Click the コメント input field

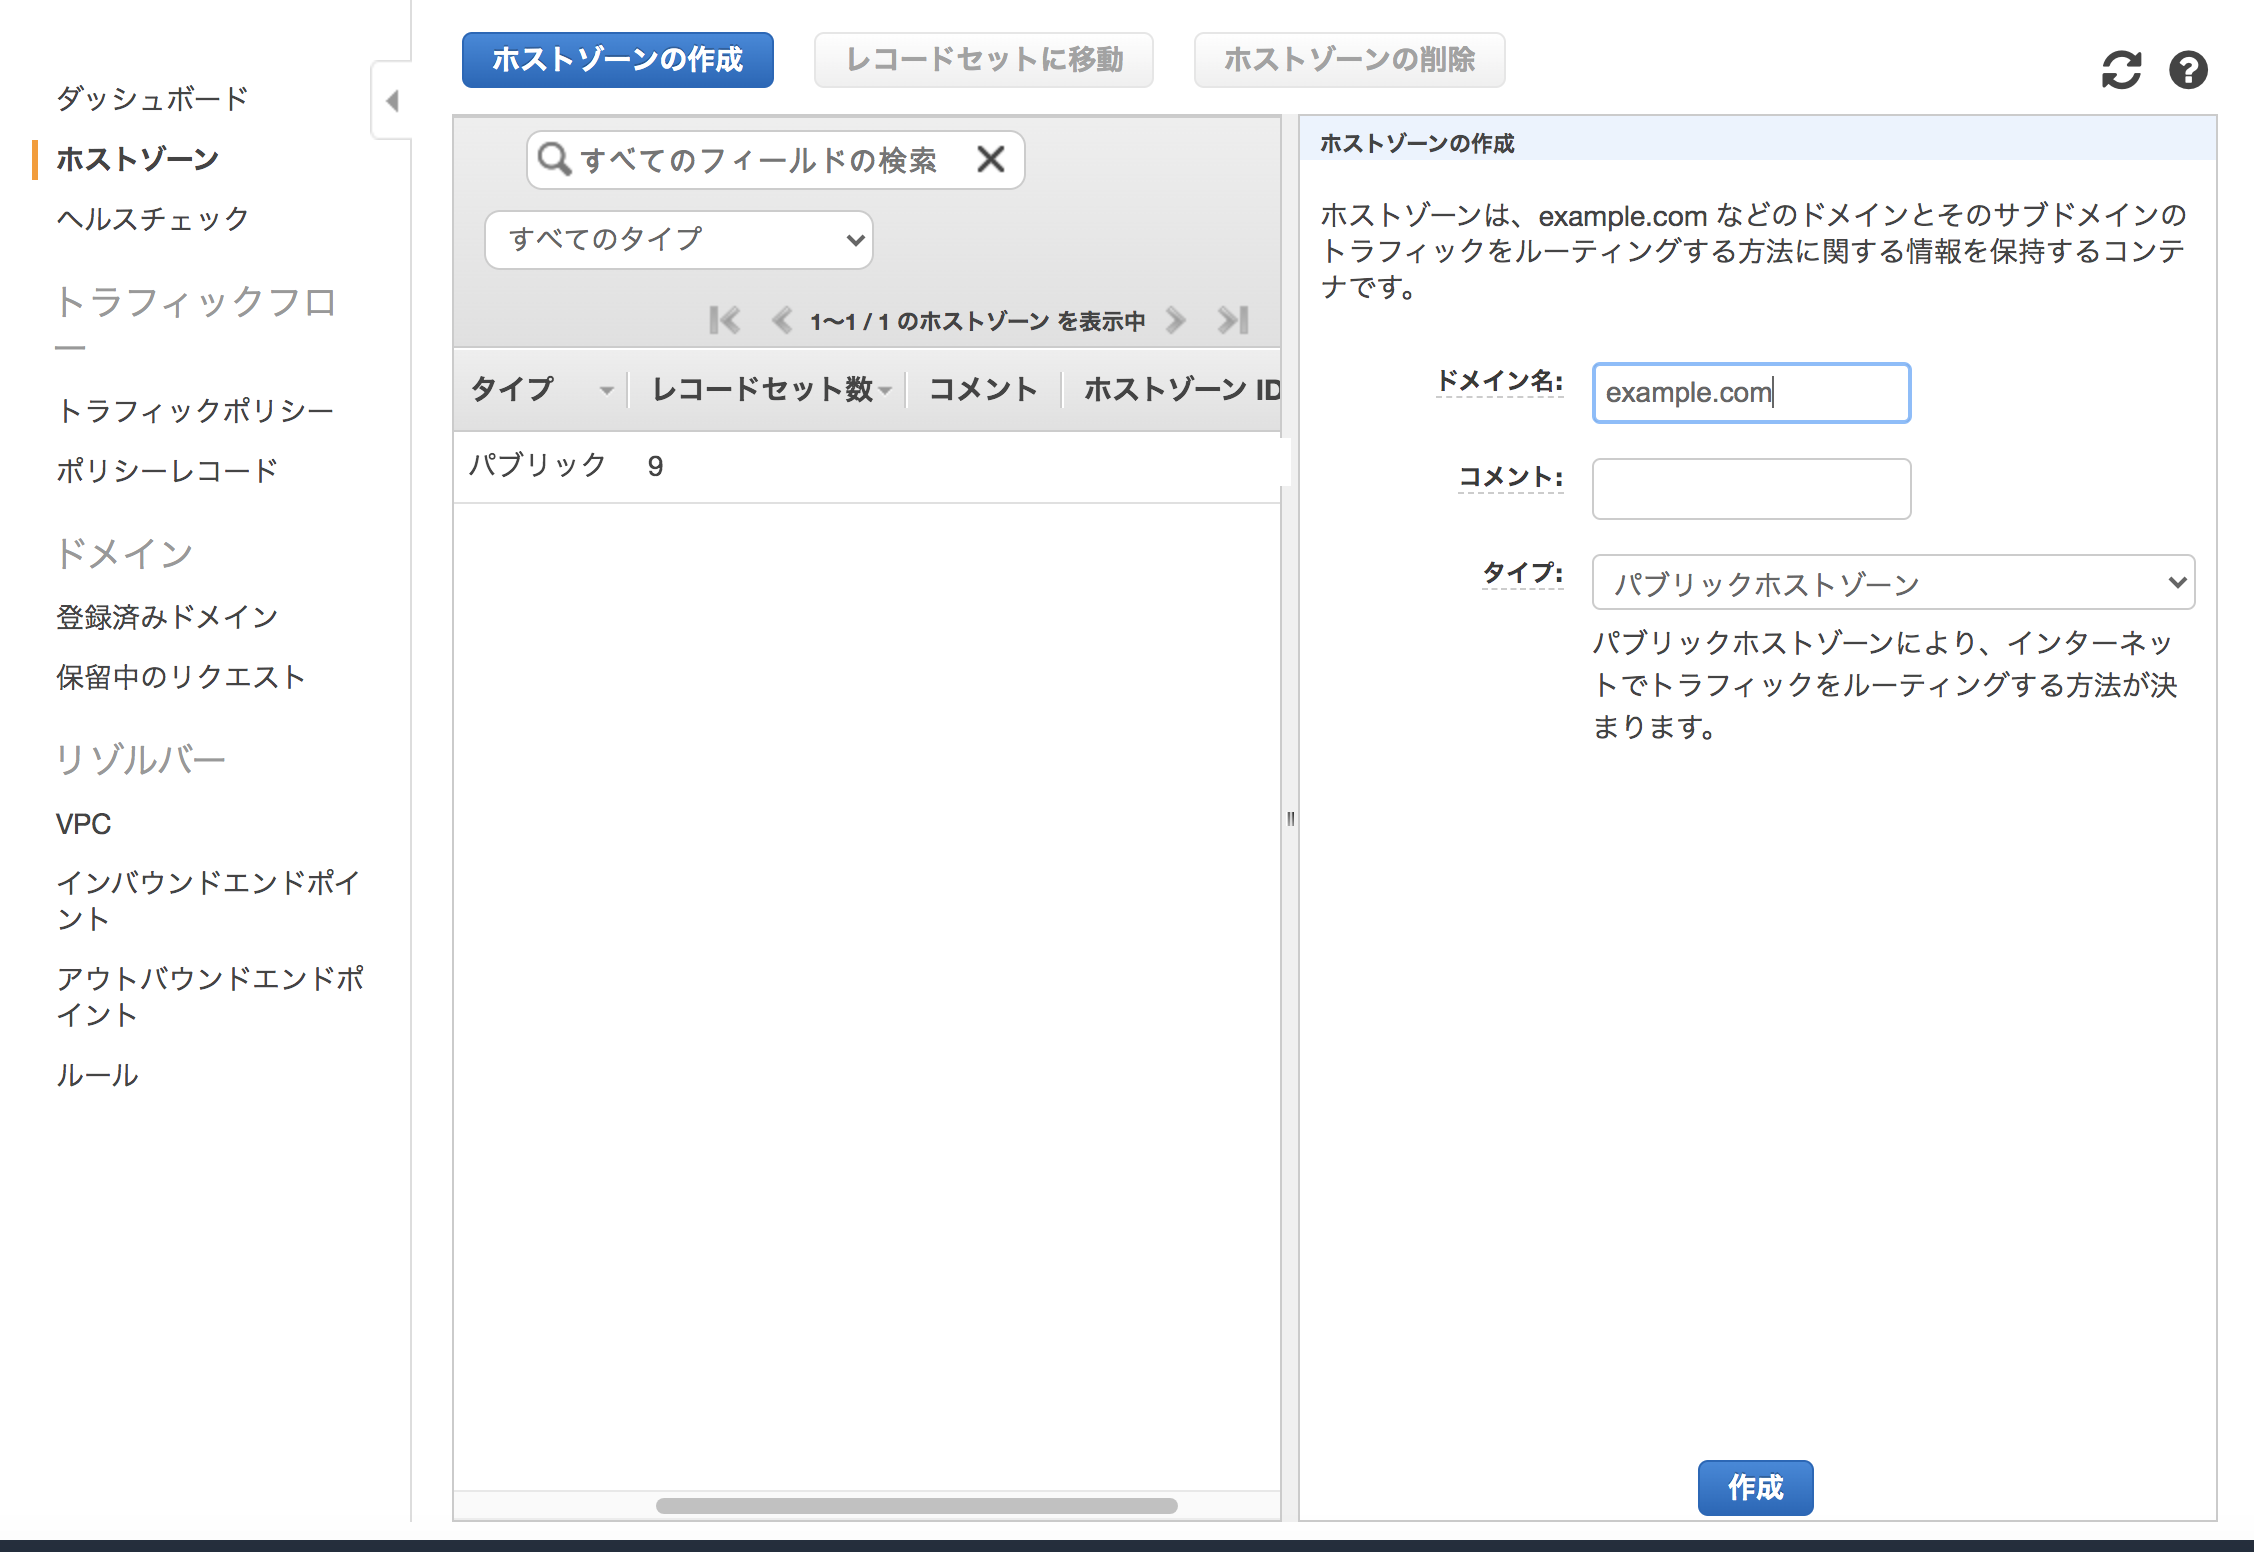click(1751, 489)
